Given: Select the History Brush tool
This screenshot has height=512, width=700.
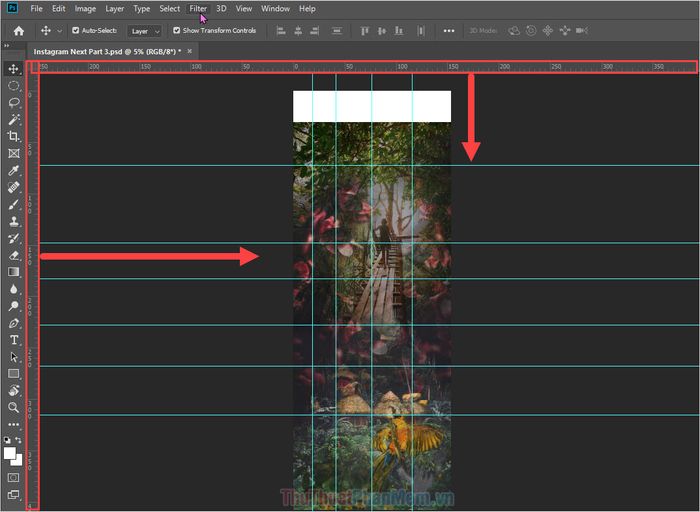Looking at the screenshot, I should click(x=13, y=238).
